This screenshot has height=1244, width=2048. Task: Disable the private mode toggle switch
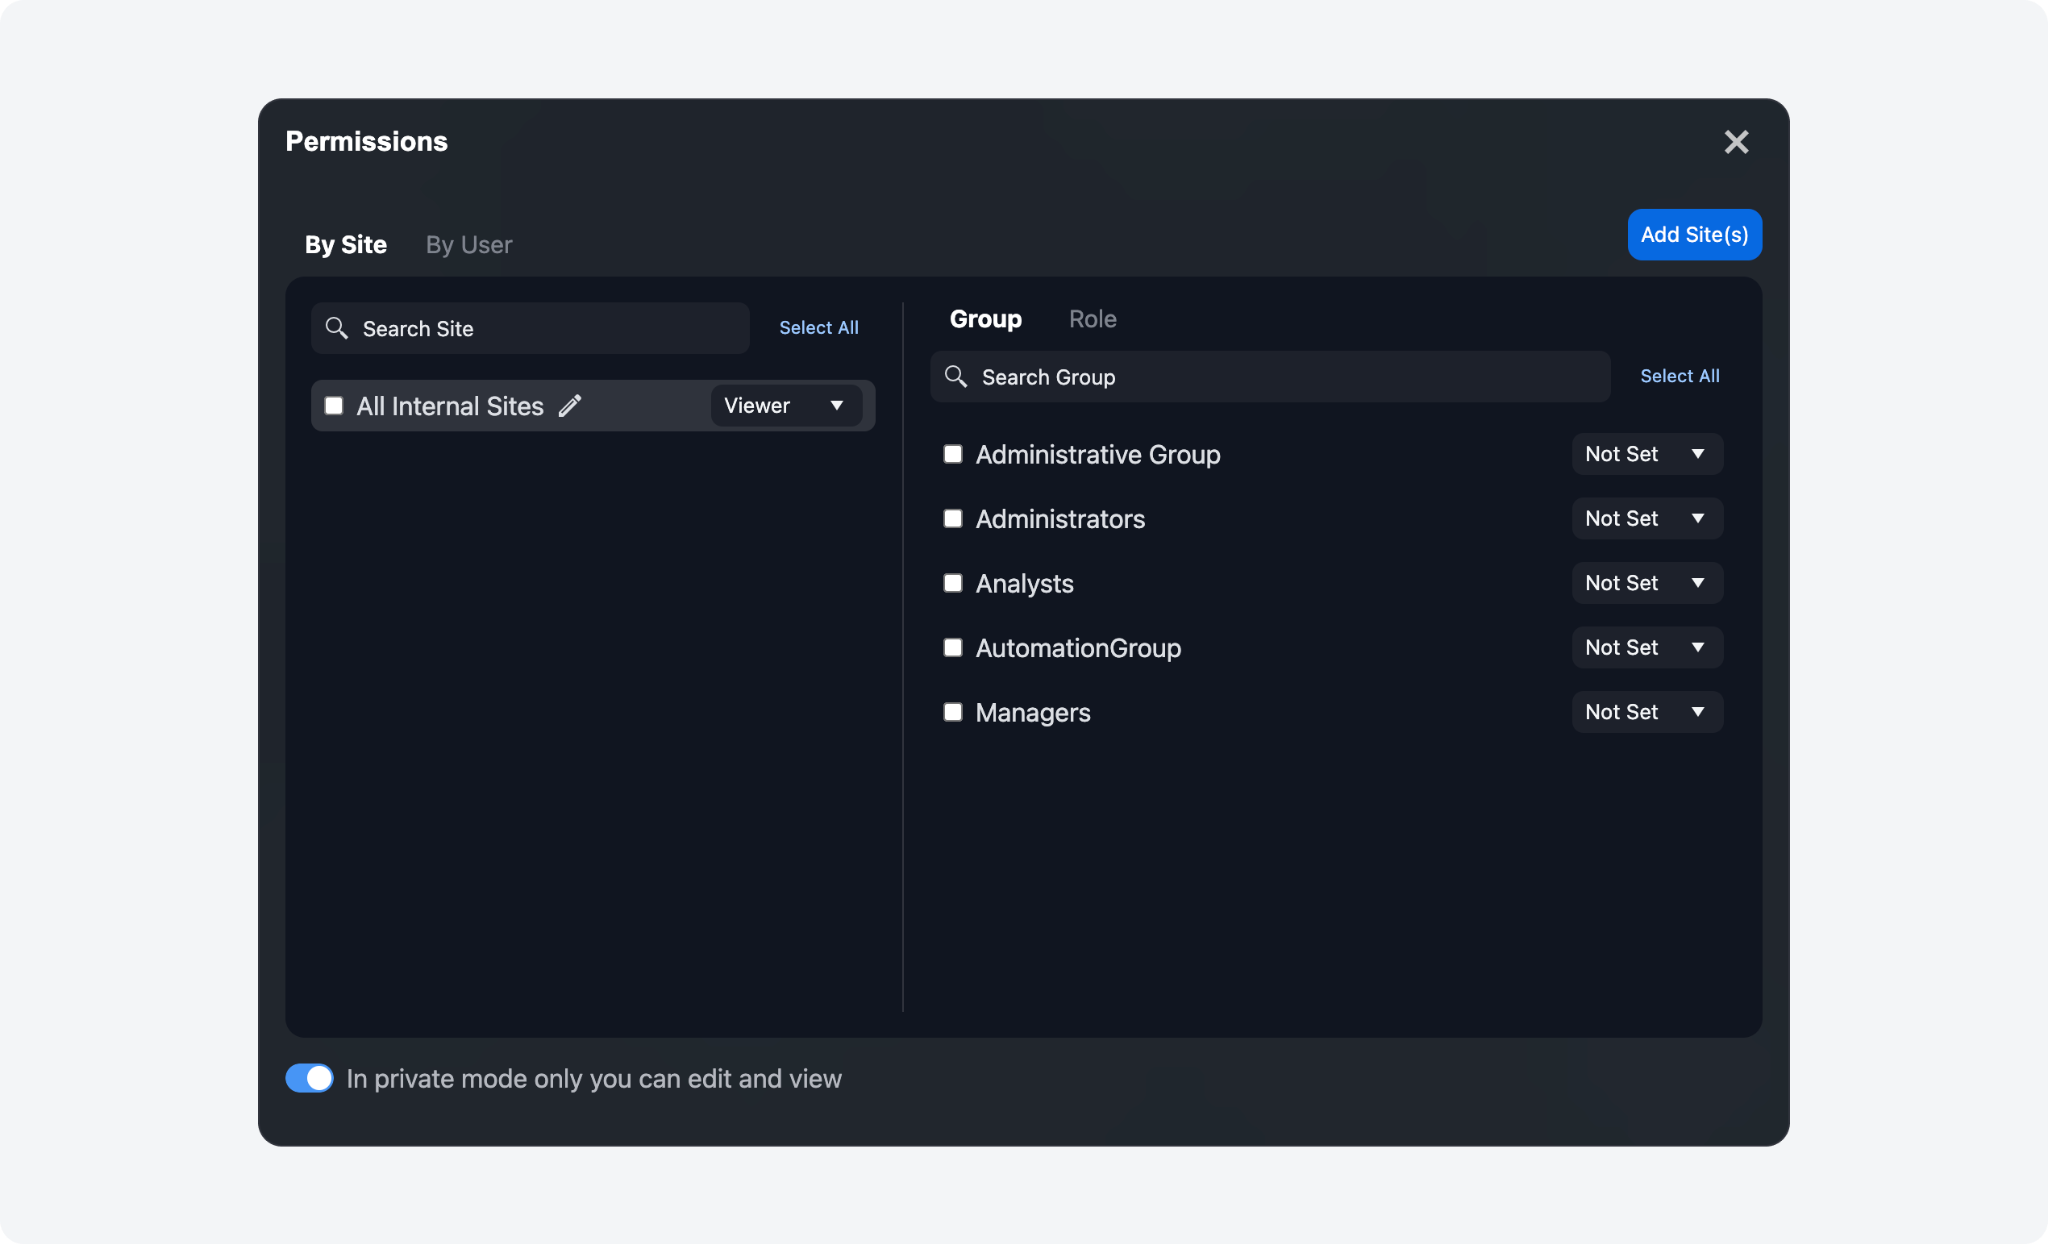(309, 1078)
